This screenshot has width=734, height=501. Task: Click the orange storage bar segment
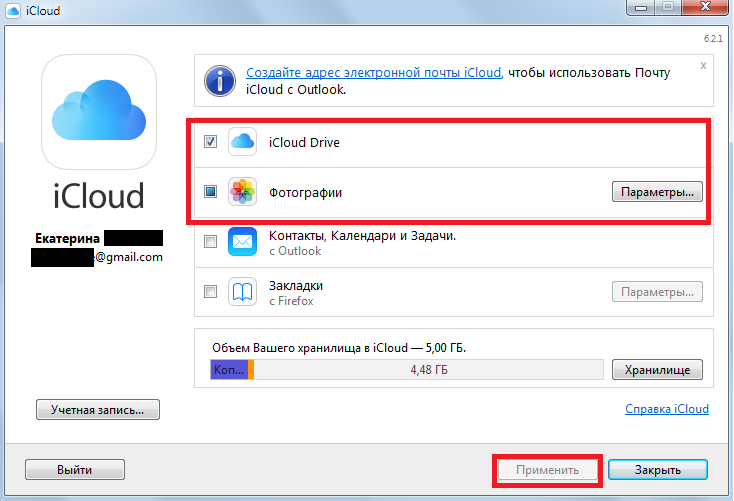(251, 370)
